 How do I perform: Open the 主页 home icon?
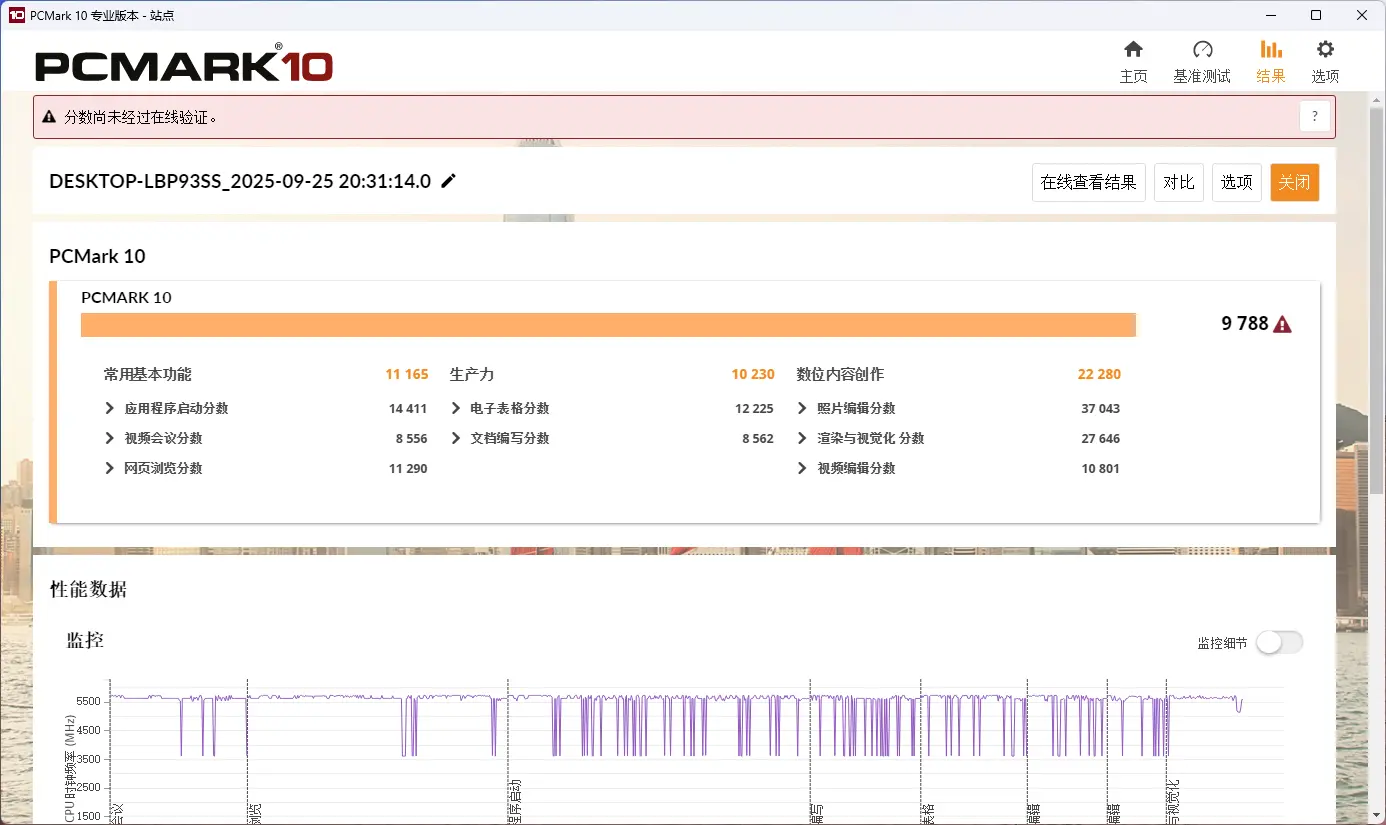click(x=1133, y=50)
